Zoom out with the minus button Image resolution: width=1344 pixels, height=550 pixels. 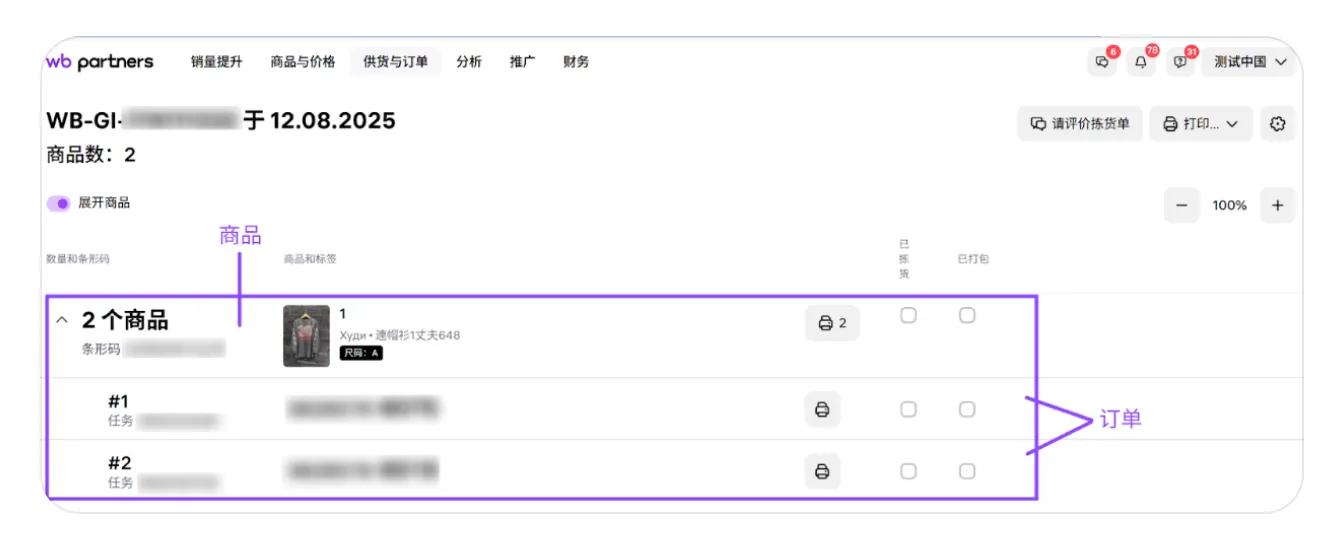(1181, 205)
